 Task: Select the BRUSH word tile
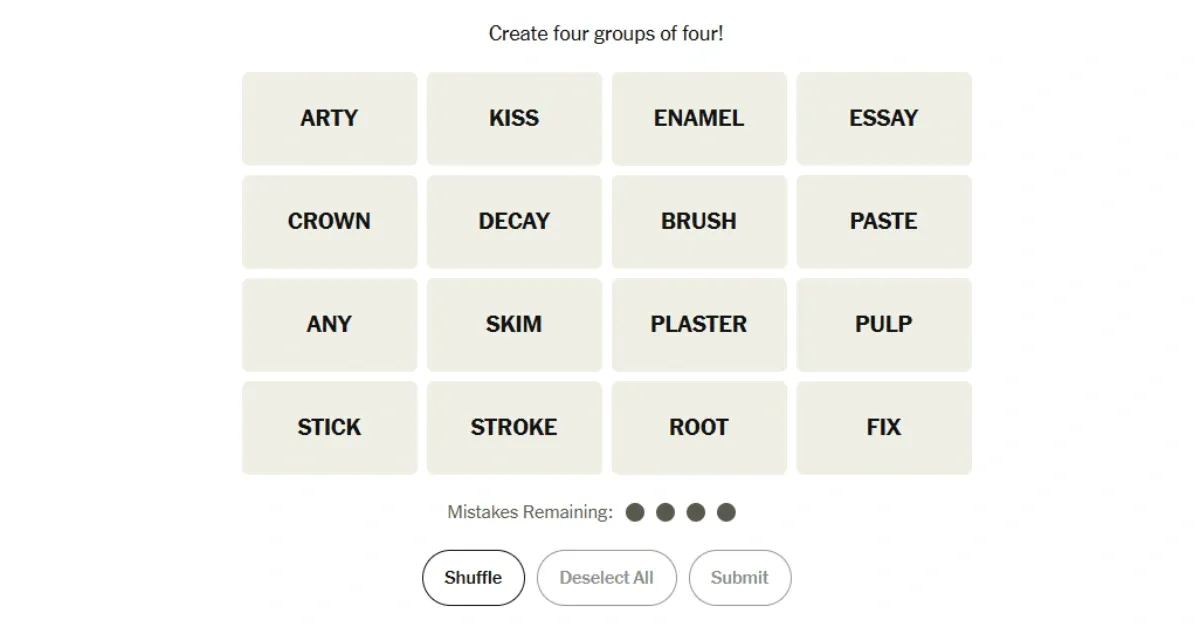coord(699,221)
